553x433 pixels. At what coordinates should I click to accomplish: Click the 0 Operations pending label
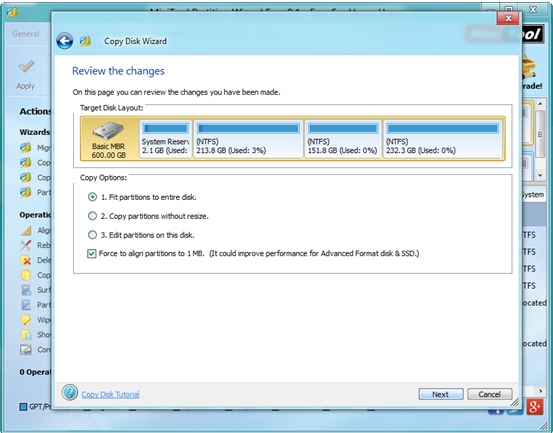[x=35, y=372]
